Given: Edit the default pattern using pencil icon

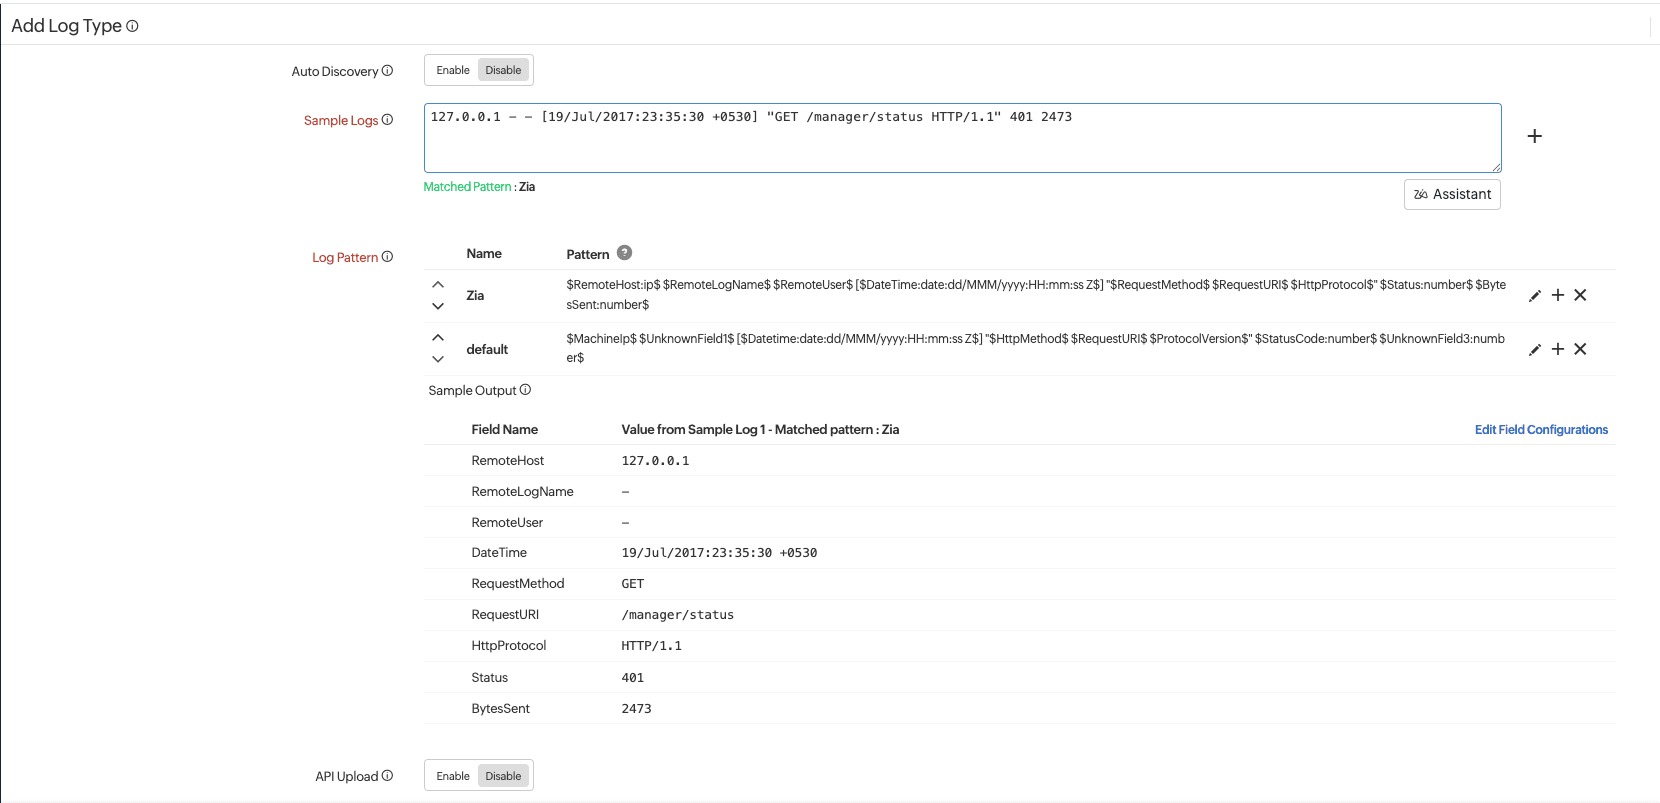Looking at the screenshot, I should (x=1535, y=350).
